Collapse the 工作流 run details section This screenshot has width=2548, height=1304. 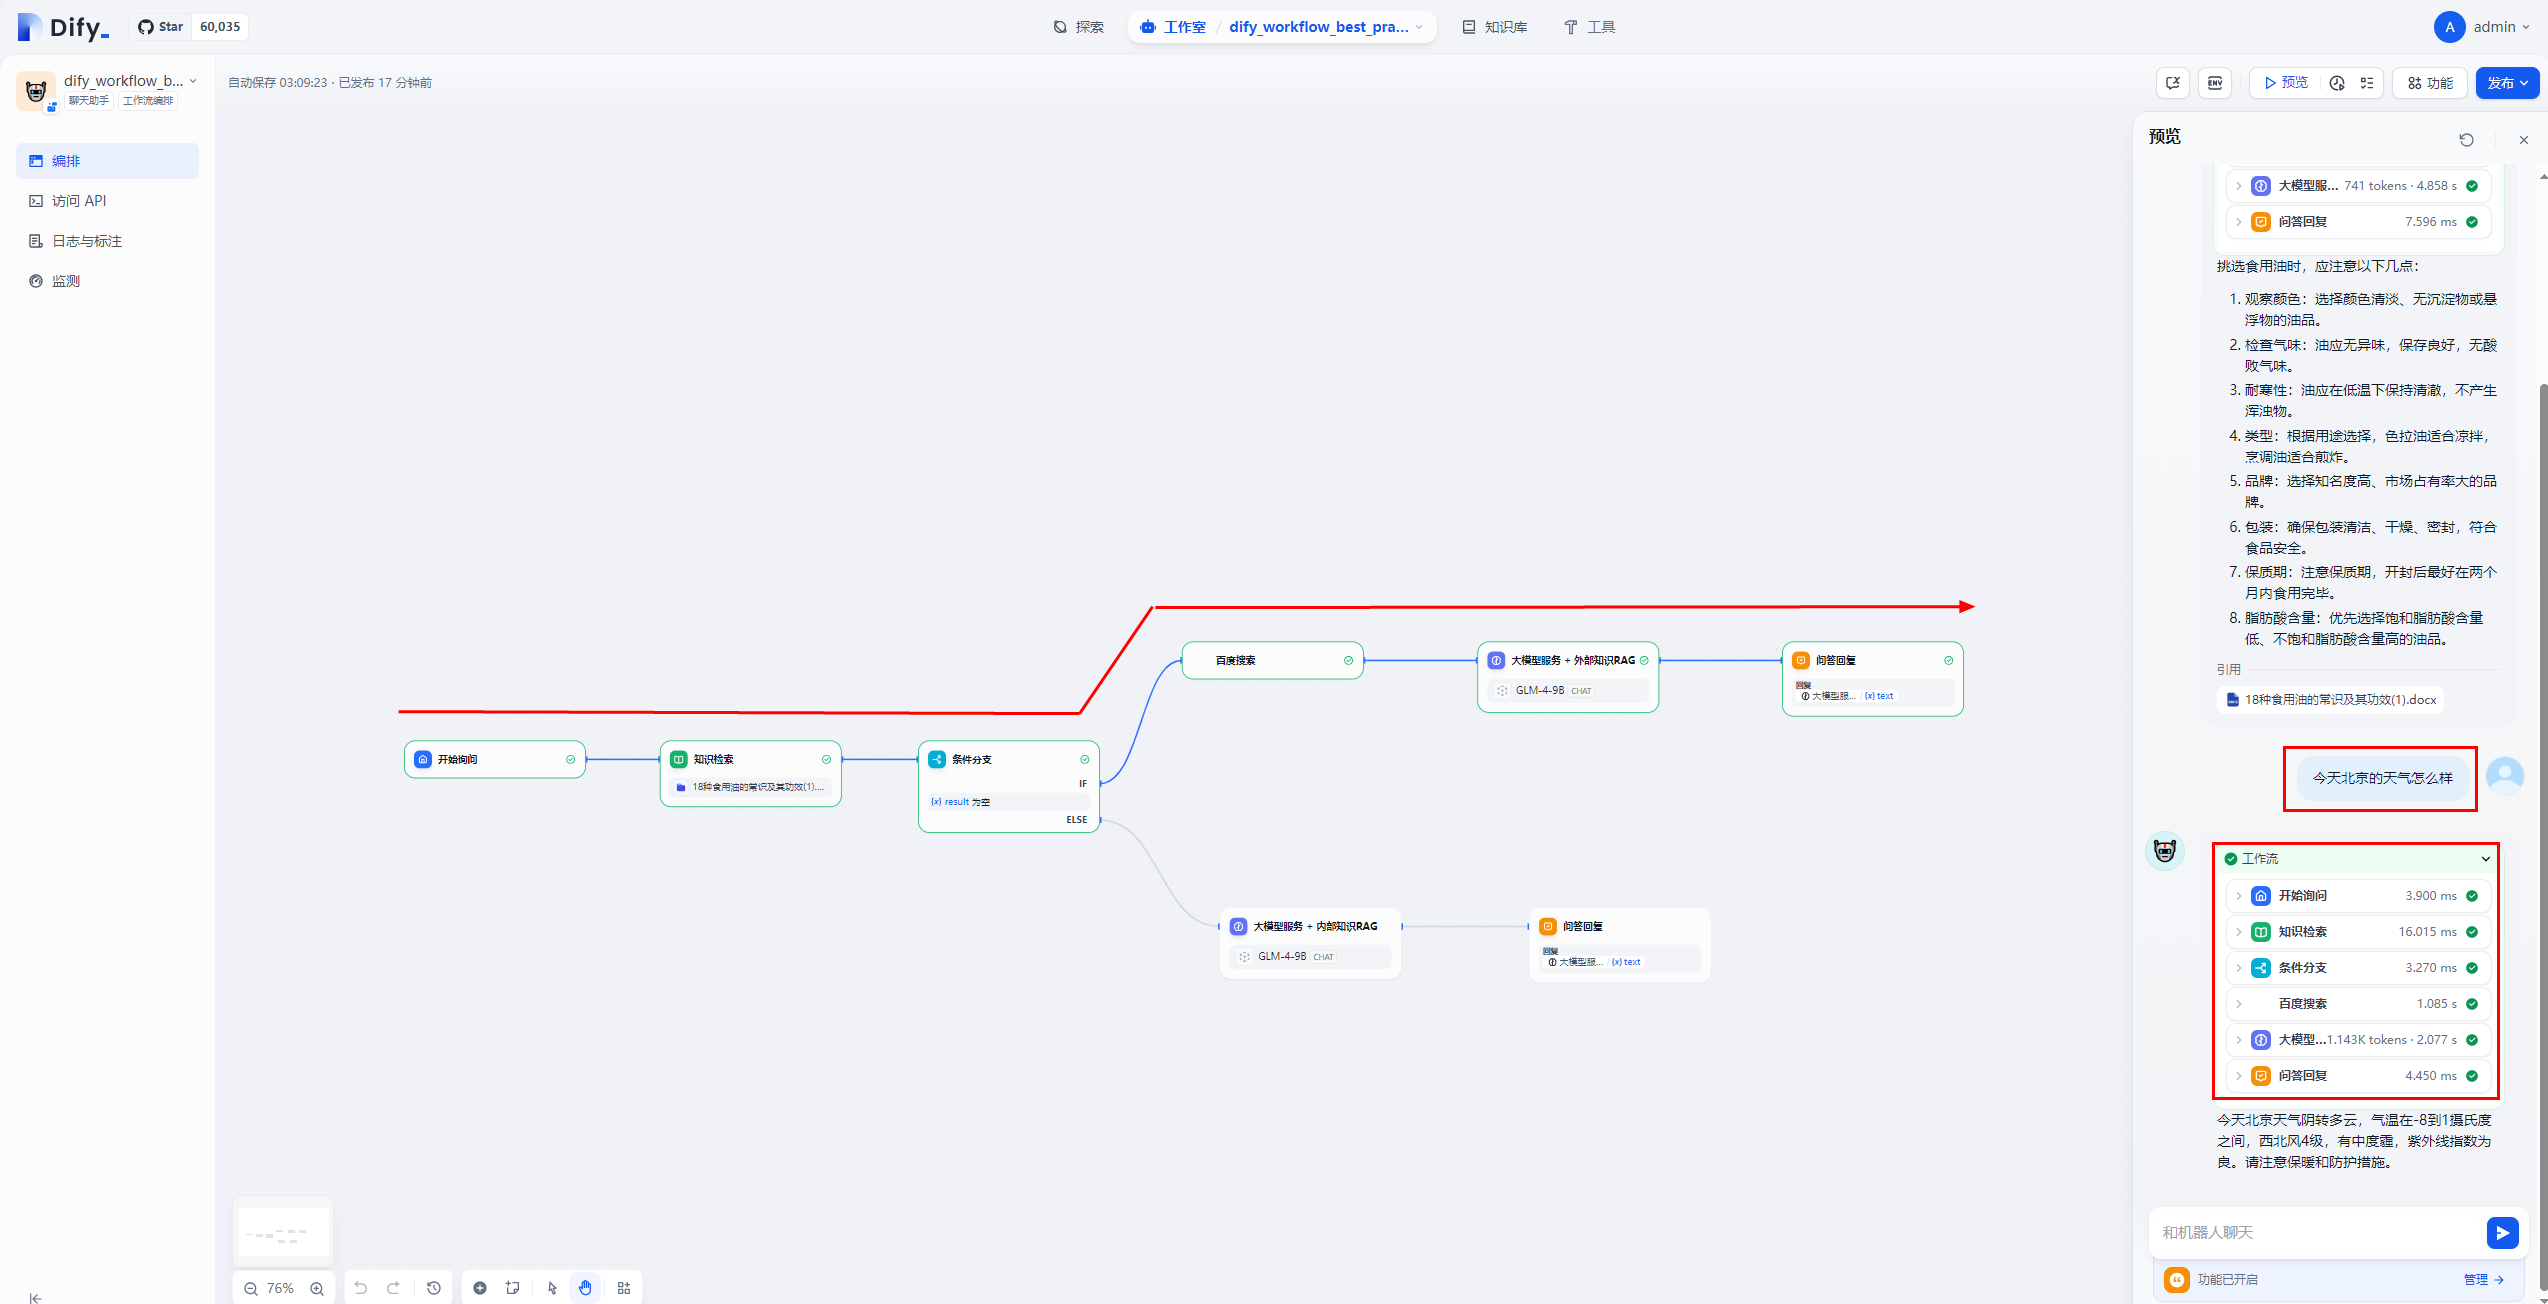click(2485, 859)
